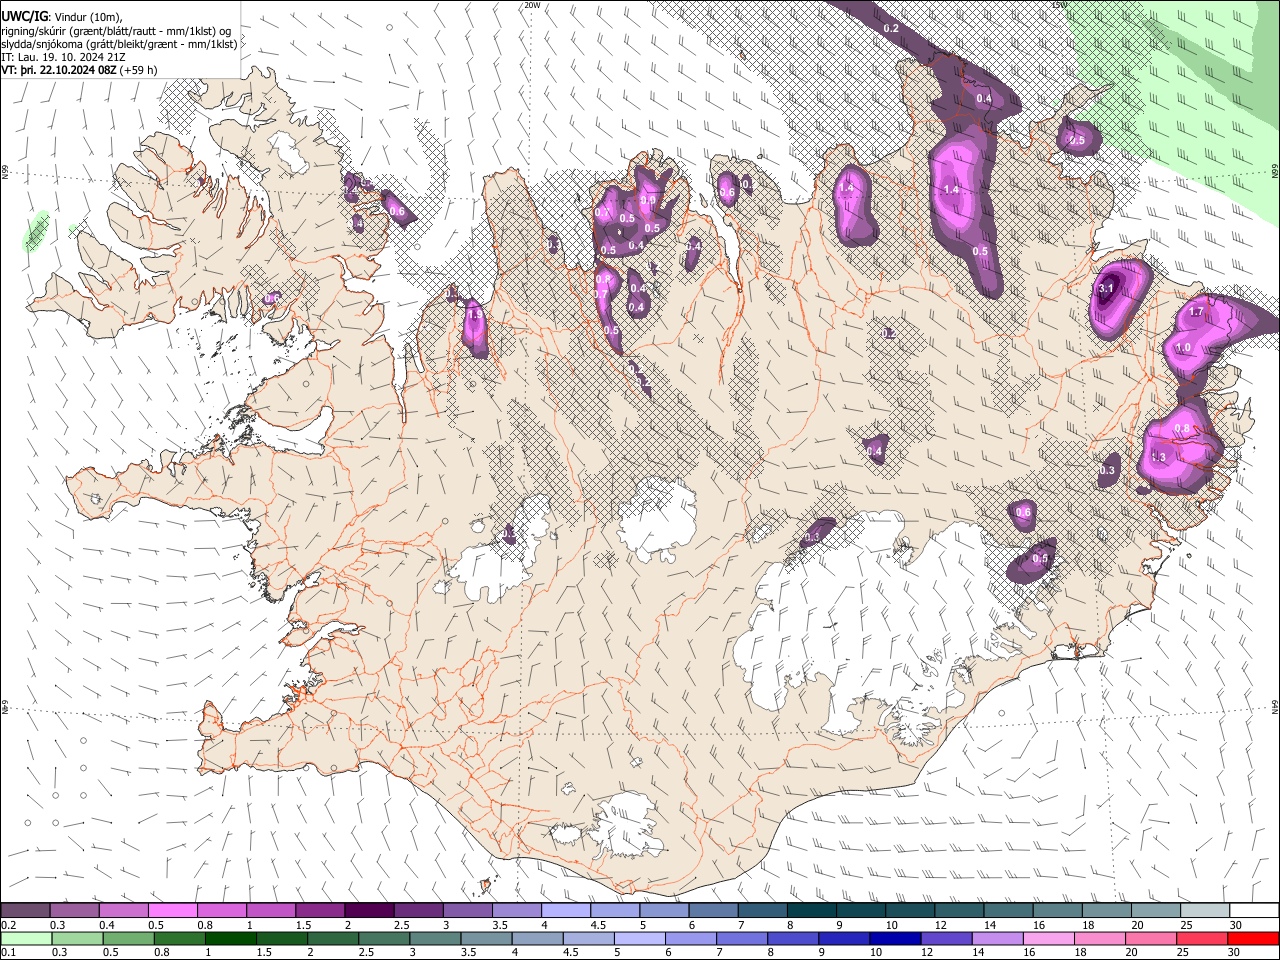Pick top-row swatch between 5 and 6

[x=663, y=911]
